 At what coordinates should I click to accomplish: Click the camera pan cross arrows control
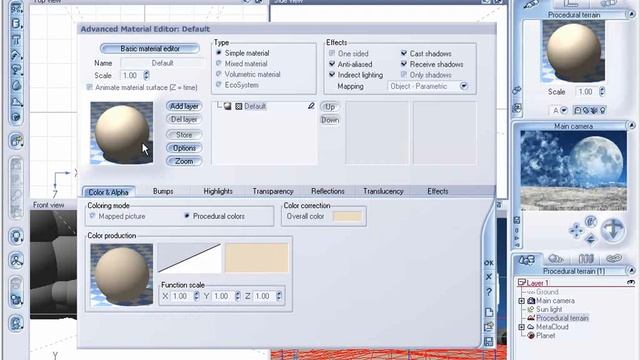pos(576,231)
